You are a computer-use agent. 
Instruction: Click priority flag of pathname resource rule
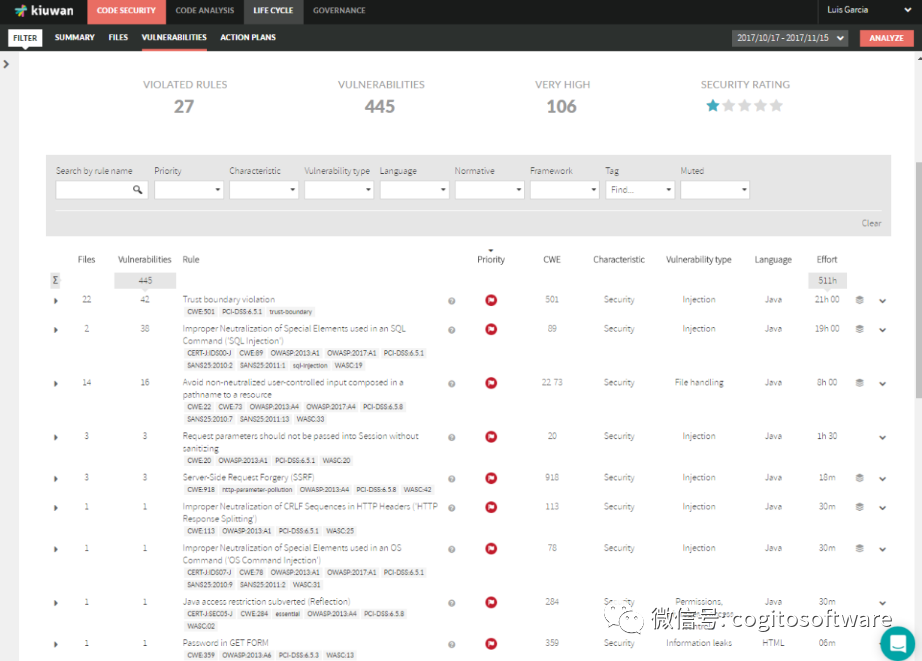tap(491, 383)
